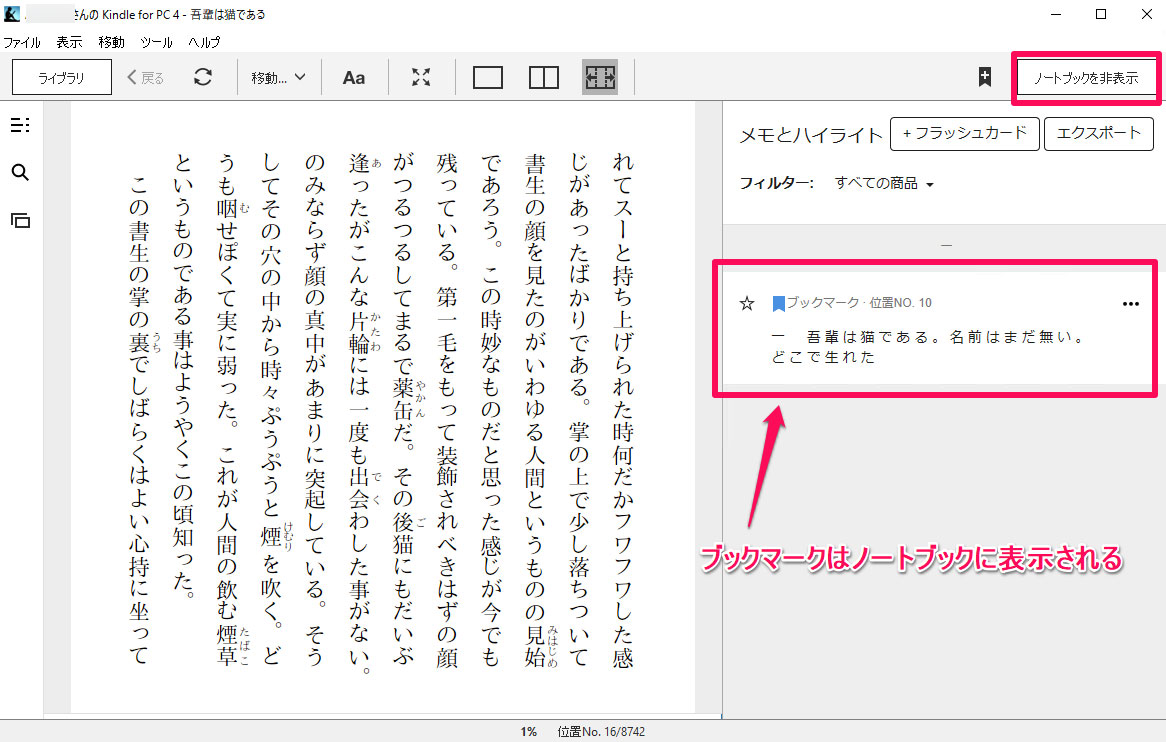Minimize the Kindle window
This screenshot has height=742, width=1166.
(1056, 14)
